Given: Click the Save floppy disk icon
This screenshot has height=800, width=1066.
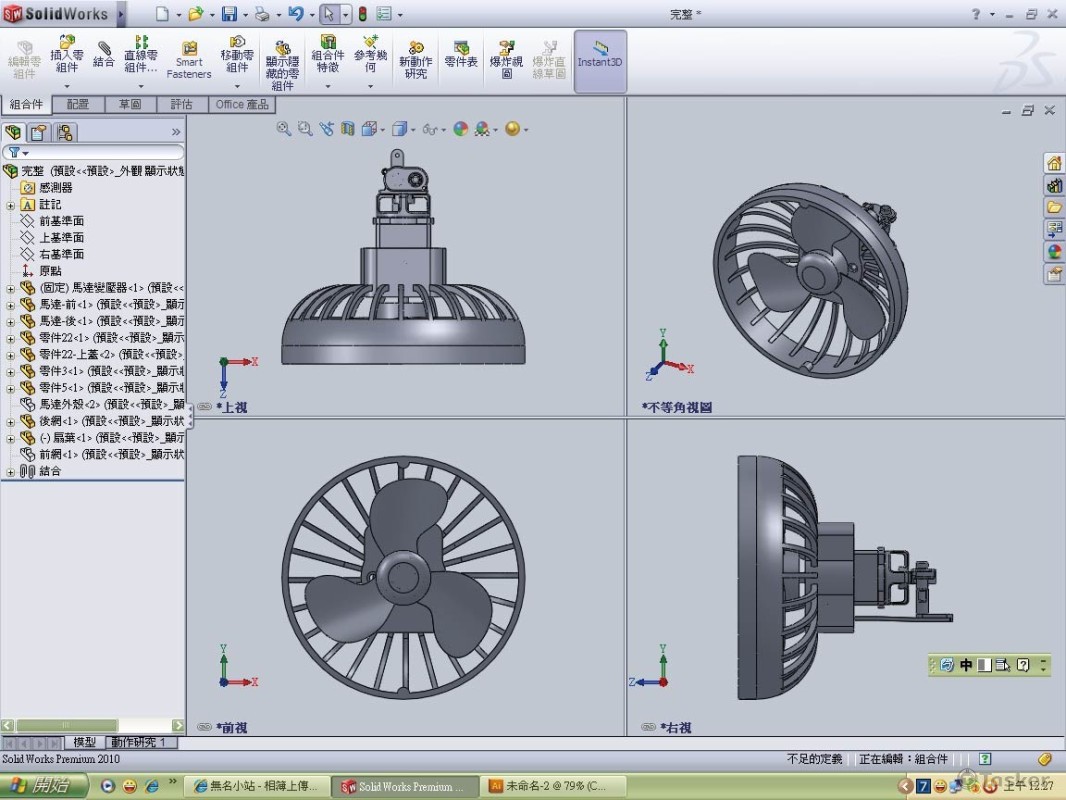Looking at the screenshot, I should coord(229,14).
